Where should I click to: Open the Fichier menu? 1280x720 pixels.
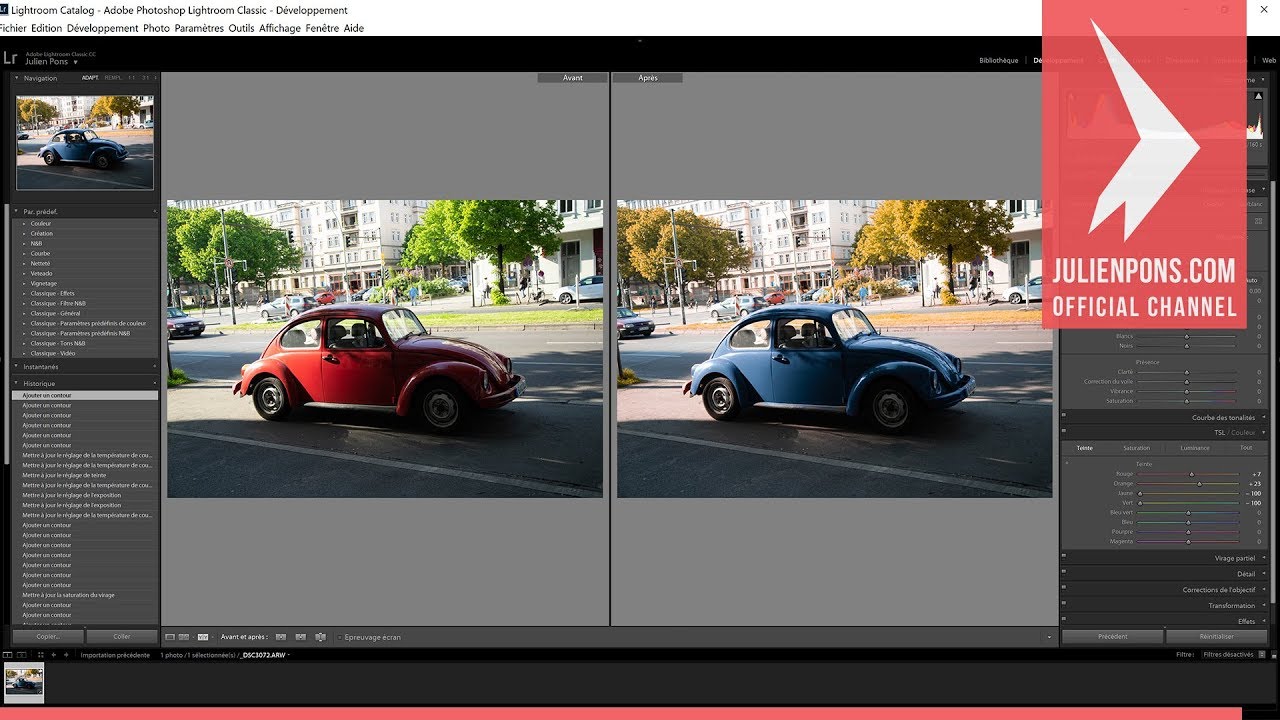13,28
